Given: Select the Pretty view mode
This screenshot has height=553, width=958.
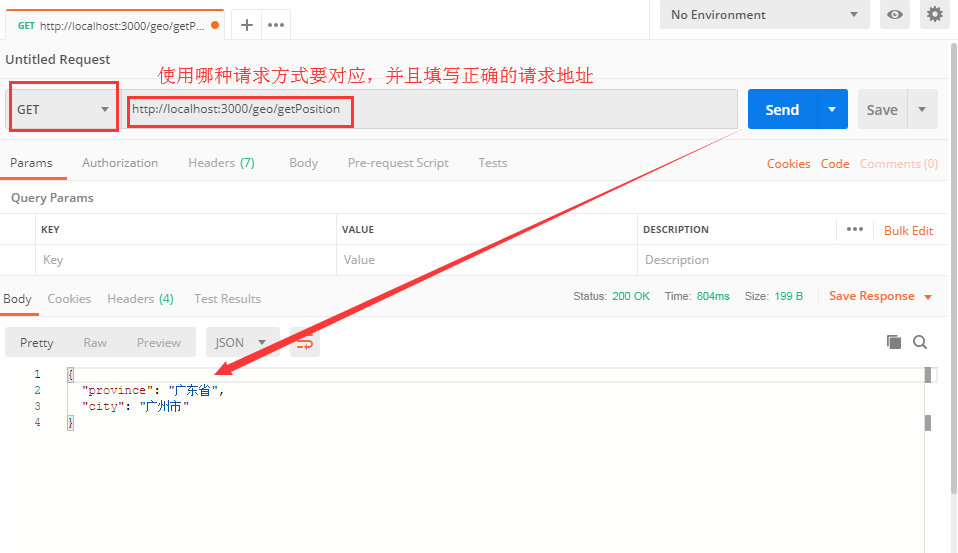Looking at the screenshot, I should click(x=37, y=343).
